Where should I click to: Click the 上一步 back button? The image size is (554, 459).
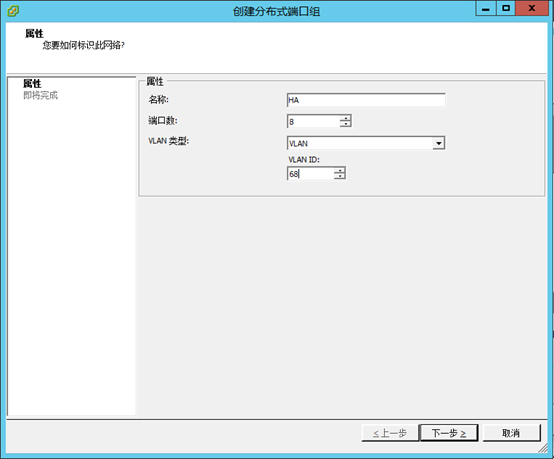390,433
